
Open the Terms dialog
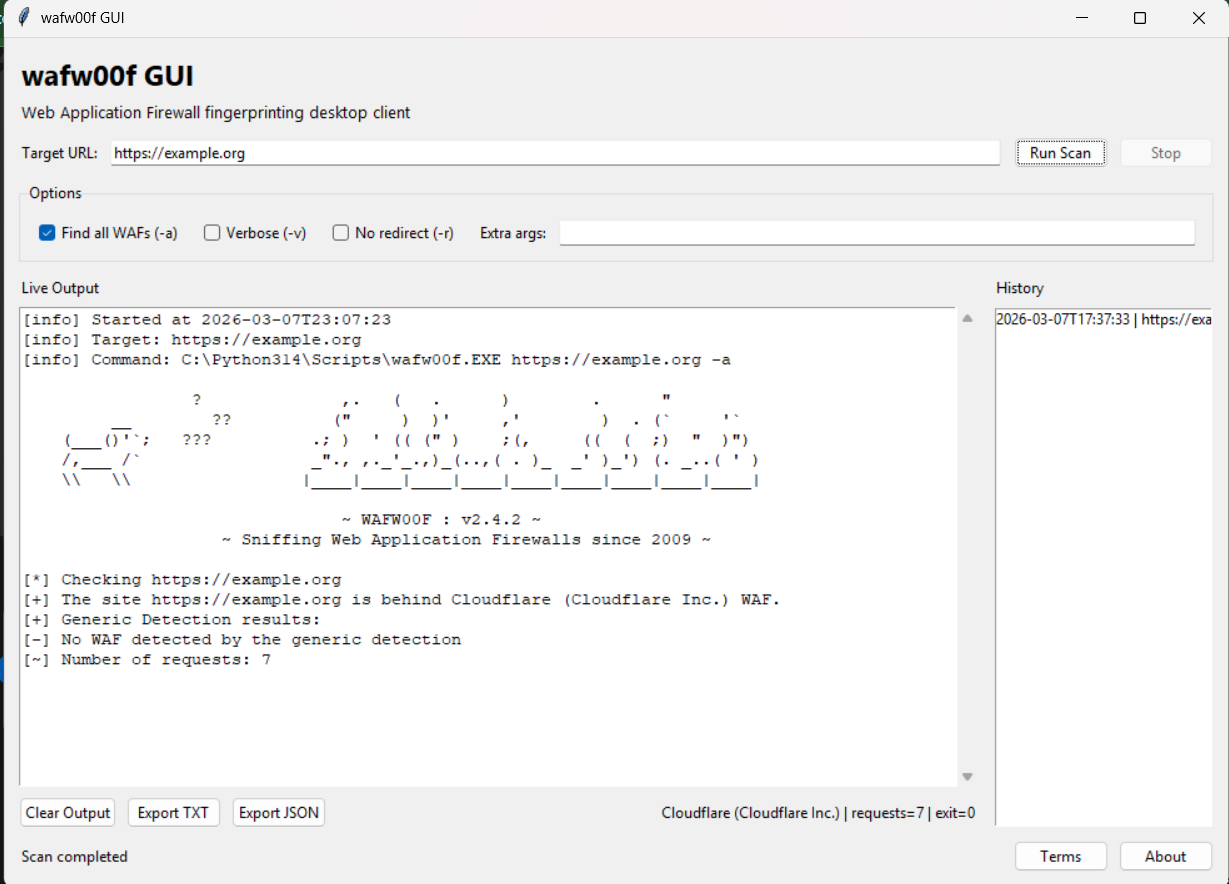click(x=1060, y=856)
